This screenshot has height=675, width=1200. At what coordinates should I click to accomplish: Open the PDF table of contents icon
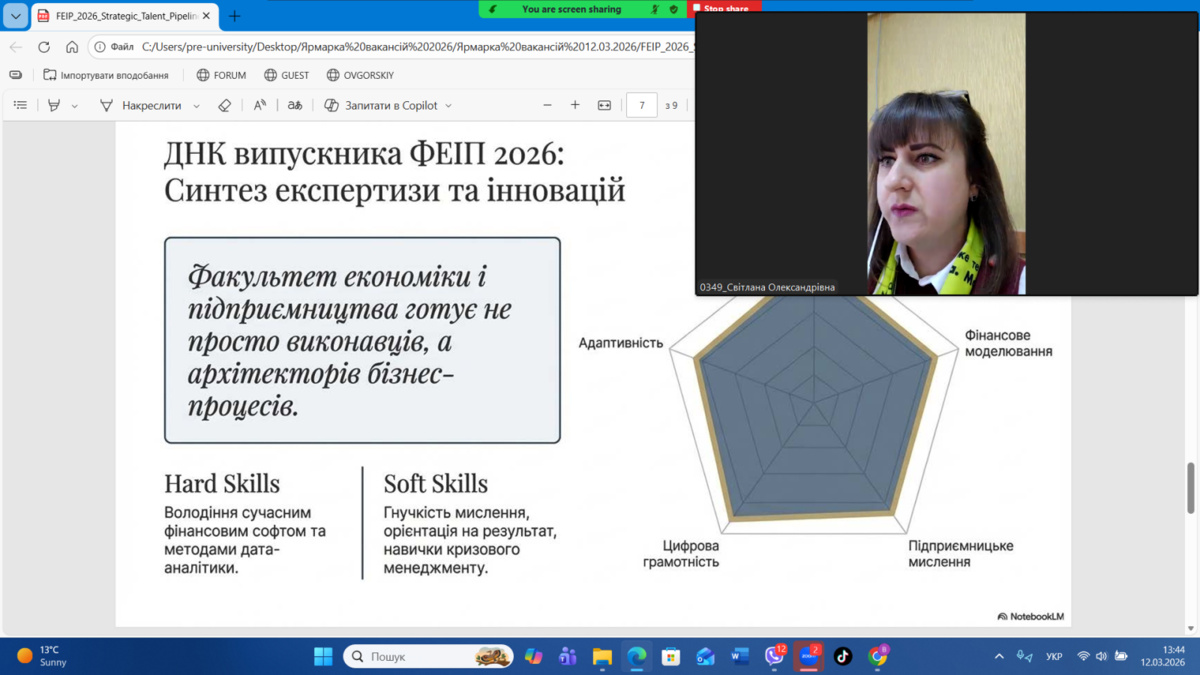pyautogui.click(x=20, y=105)
